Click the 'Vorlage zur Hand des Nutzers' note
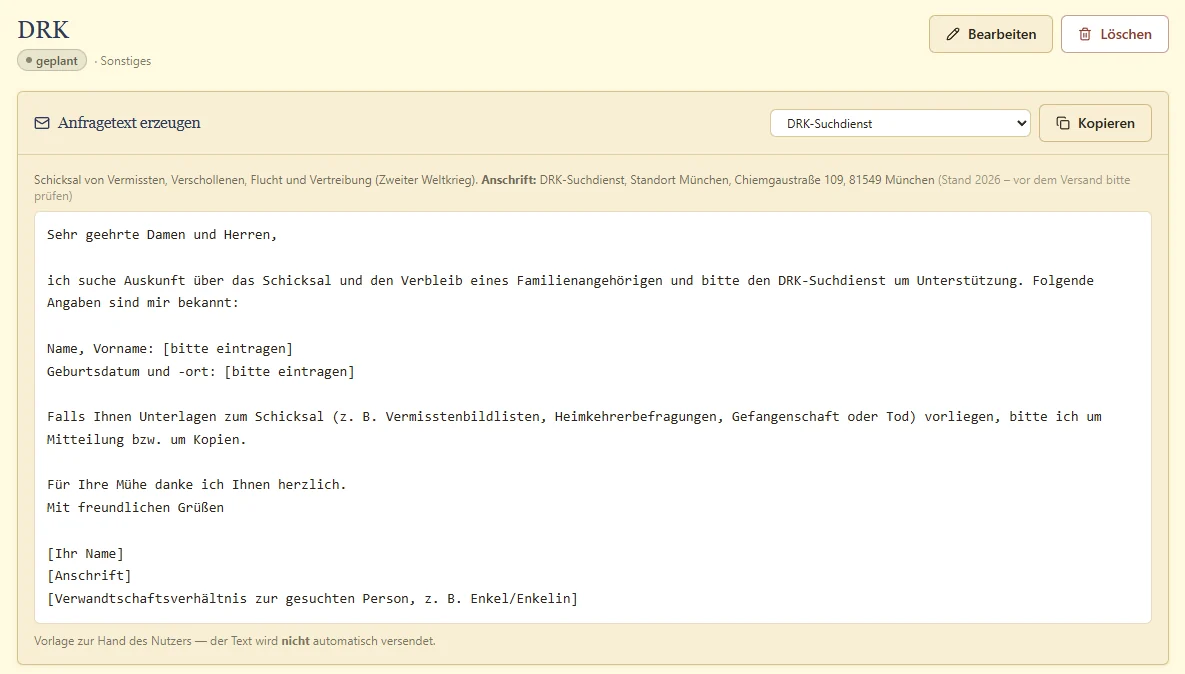Viewport: 1185px width, 674px height. 235,641
